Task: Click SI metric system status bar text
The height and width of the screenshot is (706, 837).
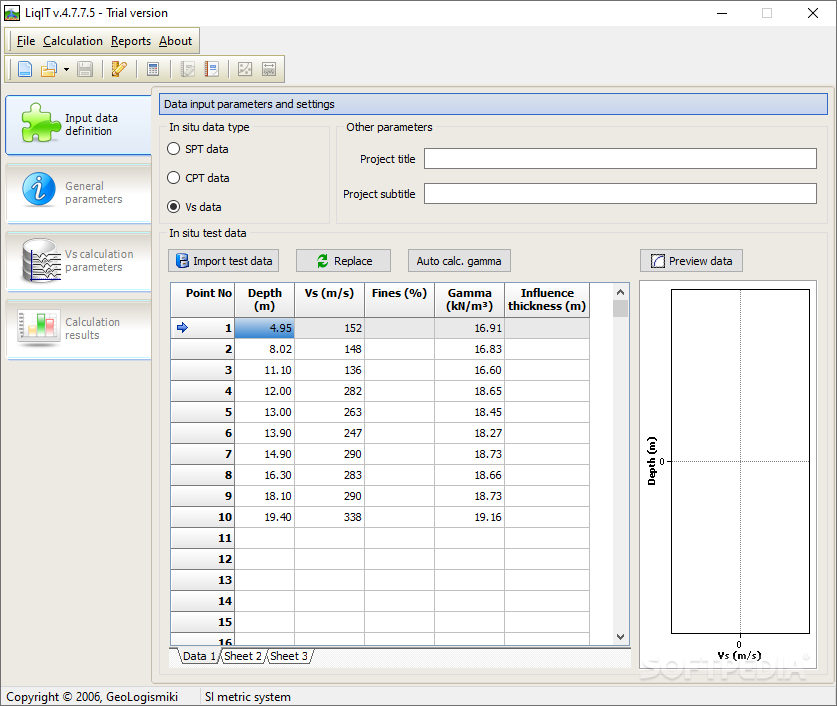Action: coord(248,697)
